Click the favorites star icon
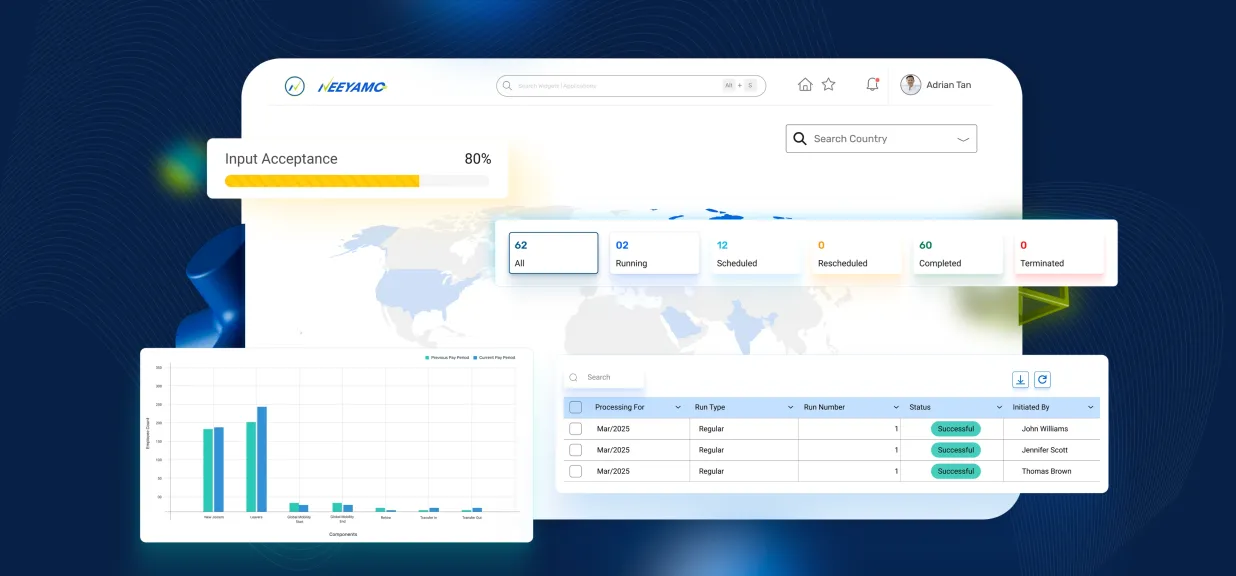This screenshot has height=576, width=1236. [x=829, y=85]
